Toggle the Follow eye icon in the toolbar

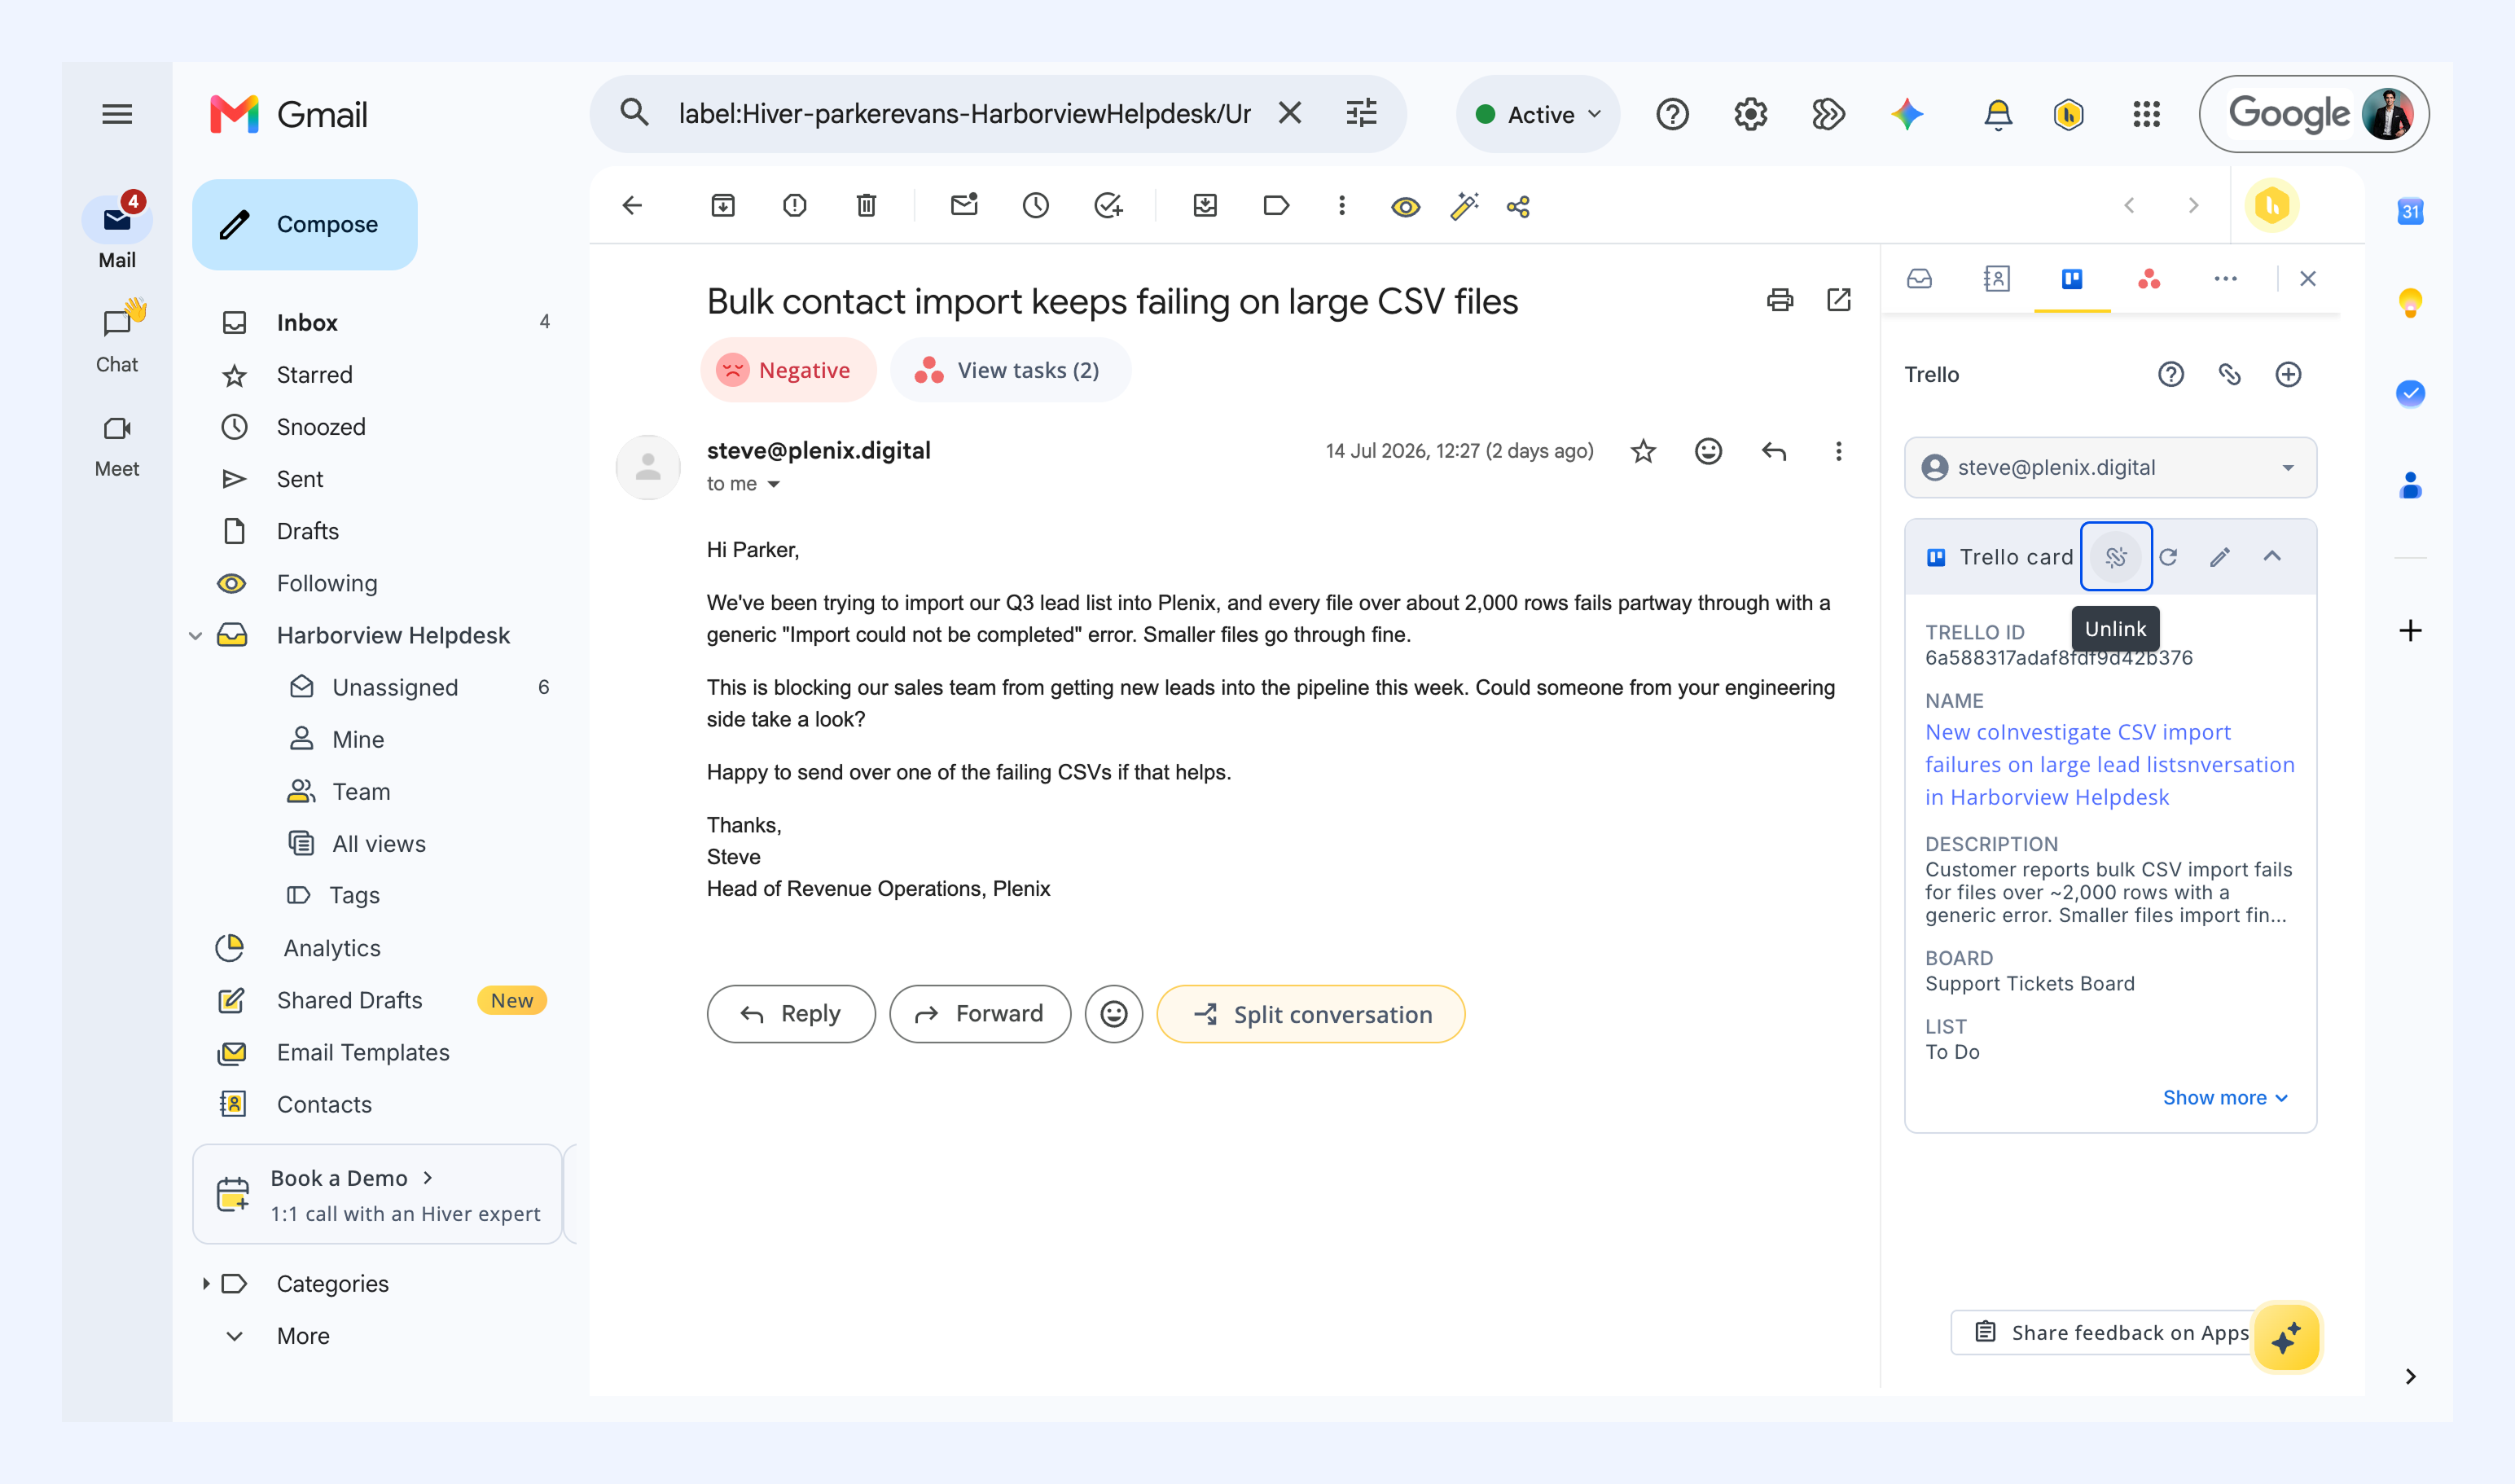[x=1405, y=207]
